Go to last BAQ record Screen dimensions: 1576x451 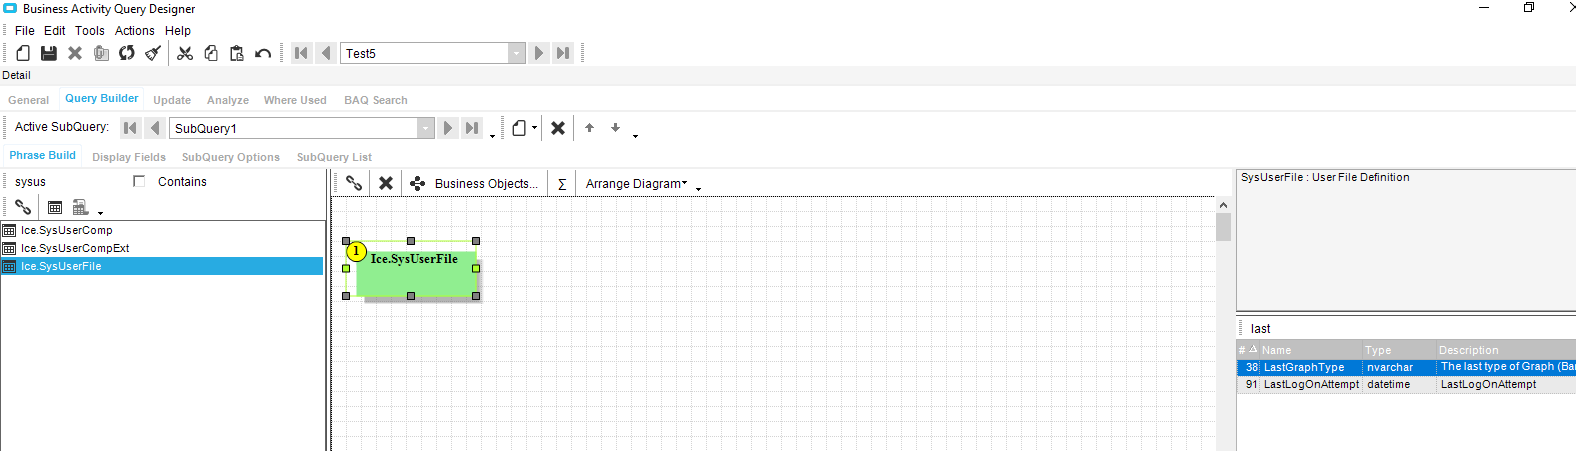(563, 53)
